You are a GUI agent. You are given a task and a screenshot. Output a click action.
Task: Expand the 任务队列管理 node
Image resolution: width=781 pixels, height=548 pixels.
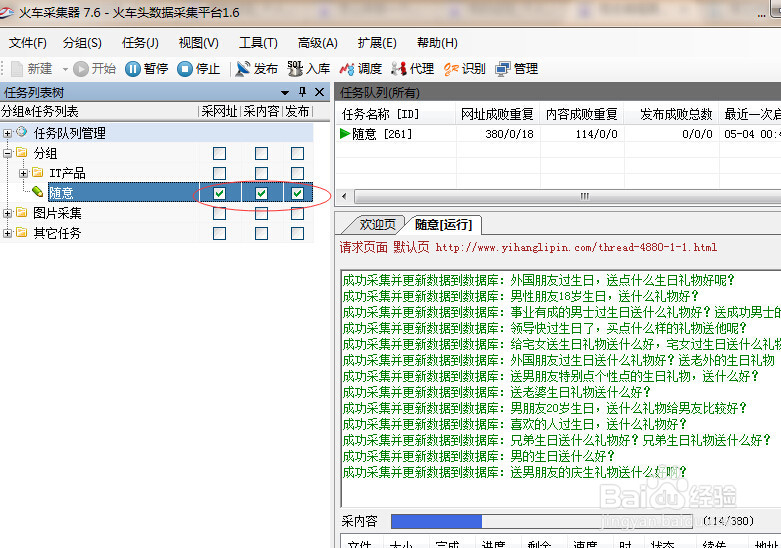[x=7, y=134]
